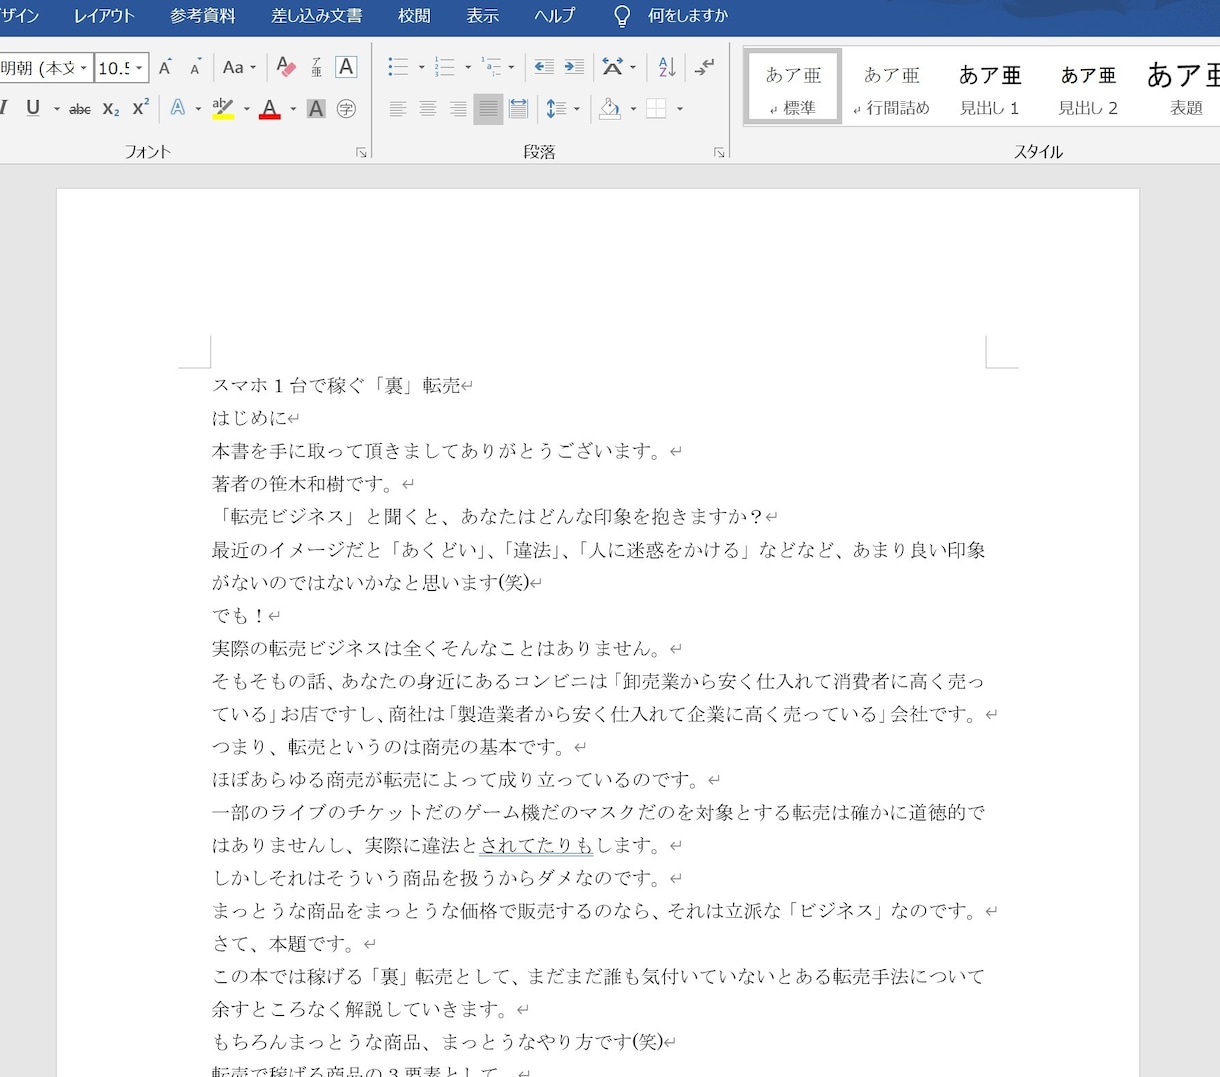Open the 差し込み文書 tab
This screenshot has height=1077, width=1220.
pyautogui.click(x=317, y=16)
